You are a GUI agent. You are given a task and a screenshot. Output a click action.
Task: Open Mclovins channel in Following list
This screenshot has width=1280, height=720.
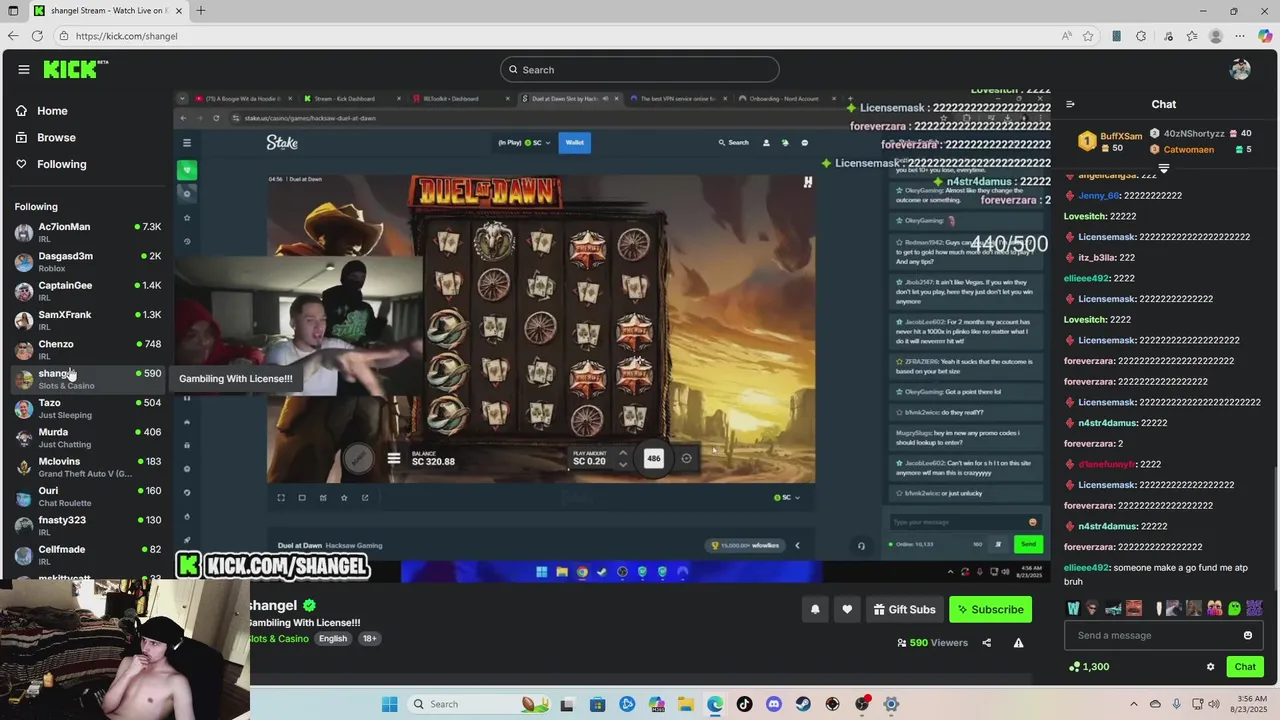point(88,467)
